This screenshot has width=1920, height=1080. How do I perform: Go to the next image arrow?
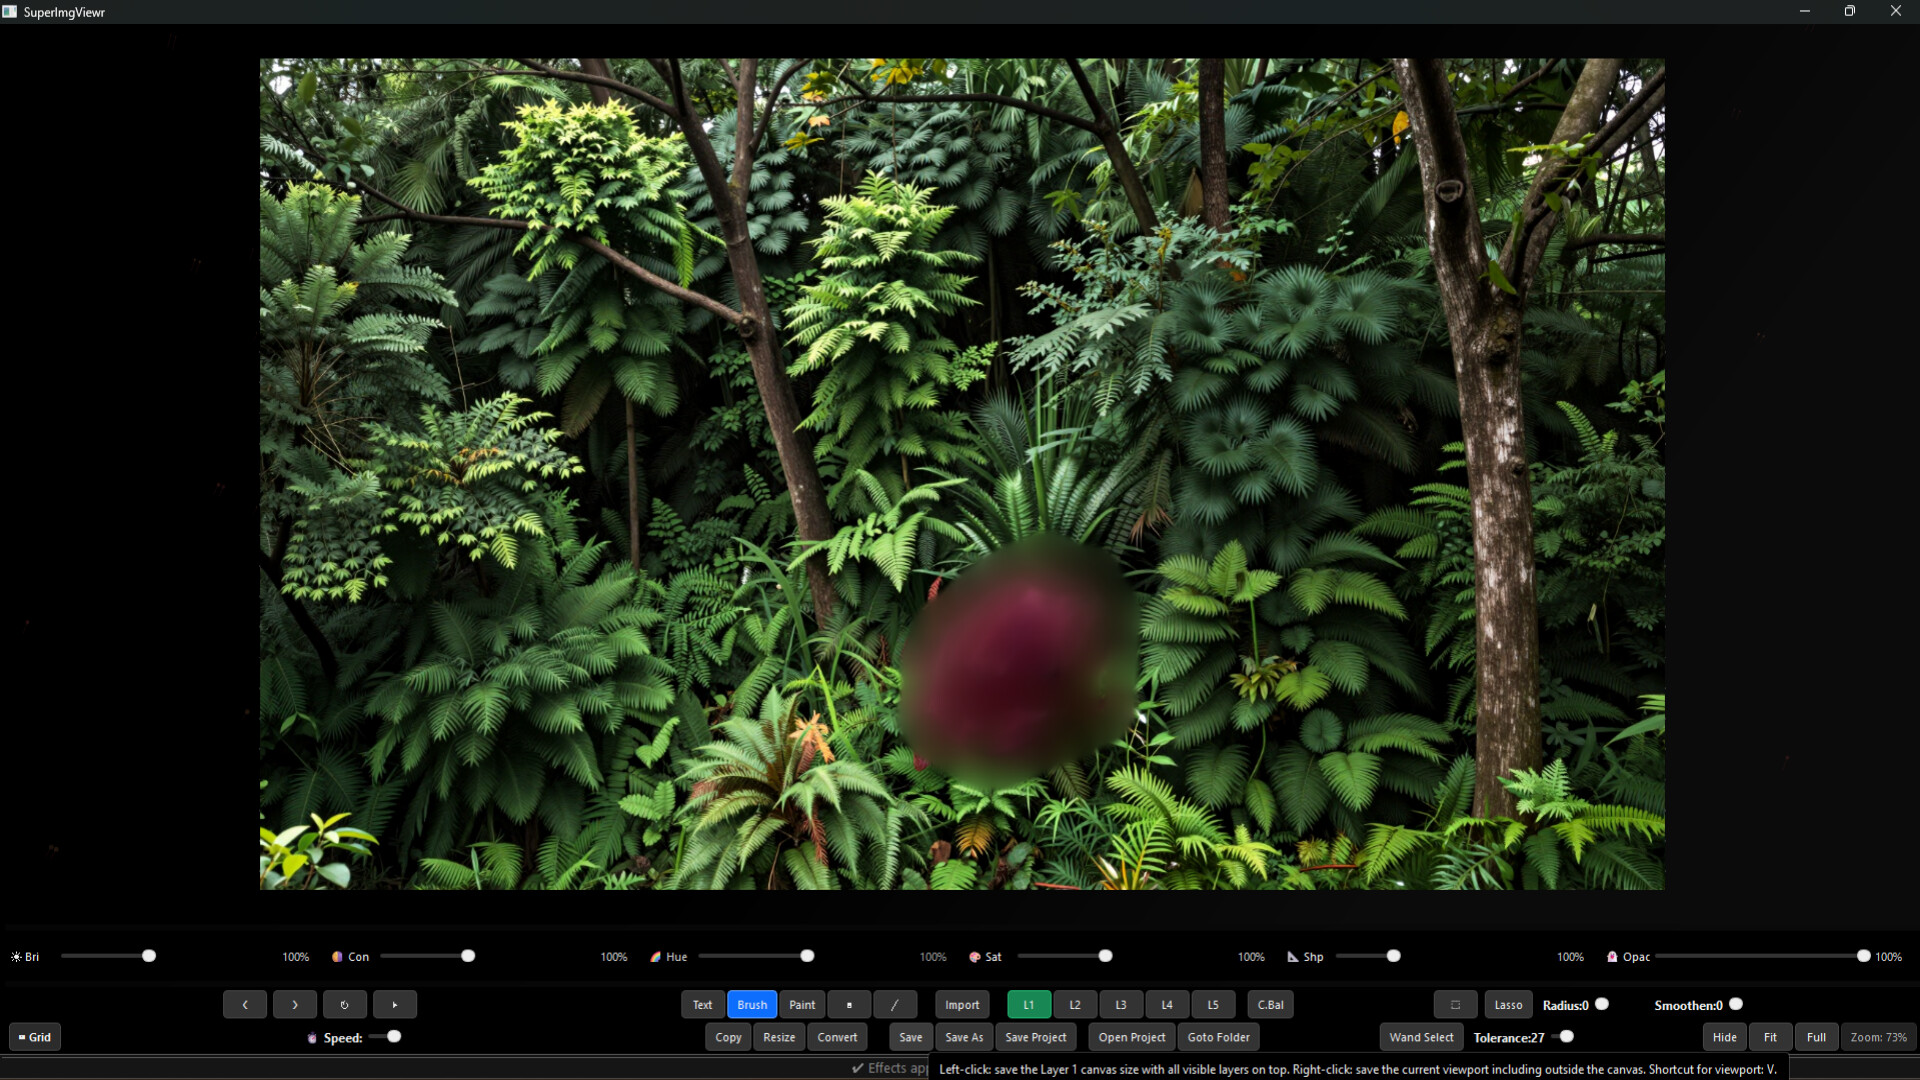(294, 1004)
